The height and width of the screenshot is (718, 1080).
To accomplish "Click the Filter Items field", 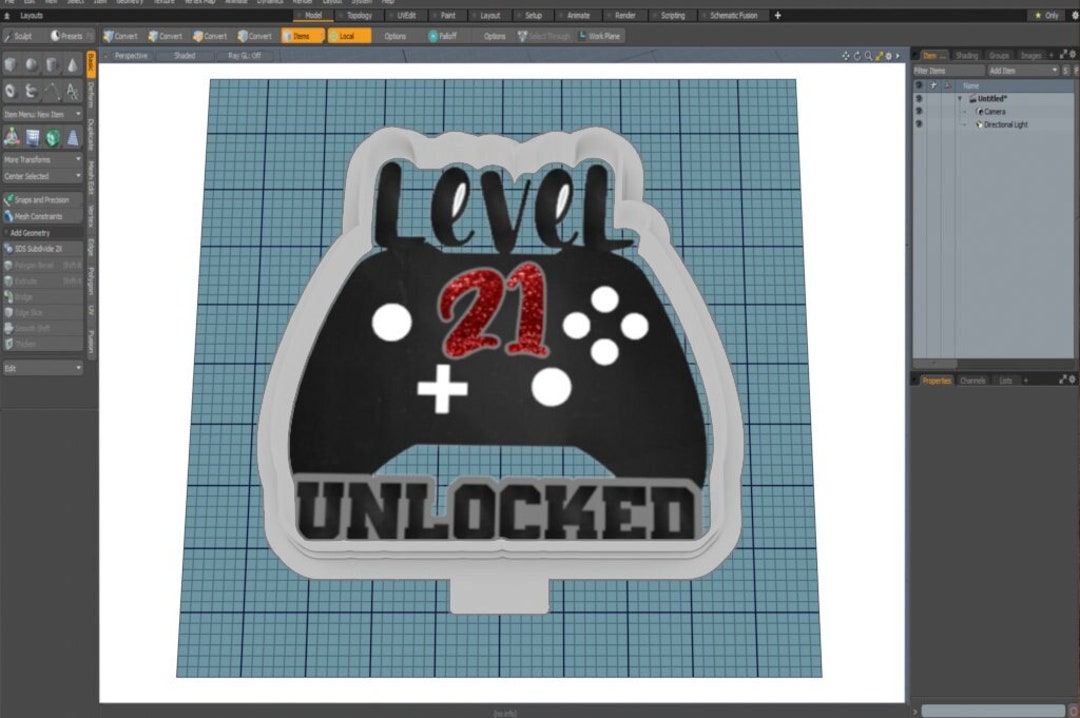I will (934, 70).
